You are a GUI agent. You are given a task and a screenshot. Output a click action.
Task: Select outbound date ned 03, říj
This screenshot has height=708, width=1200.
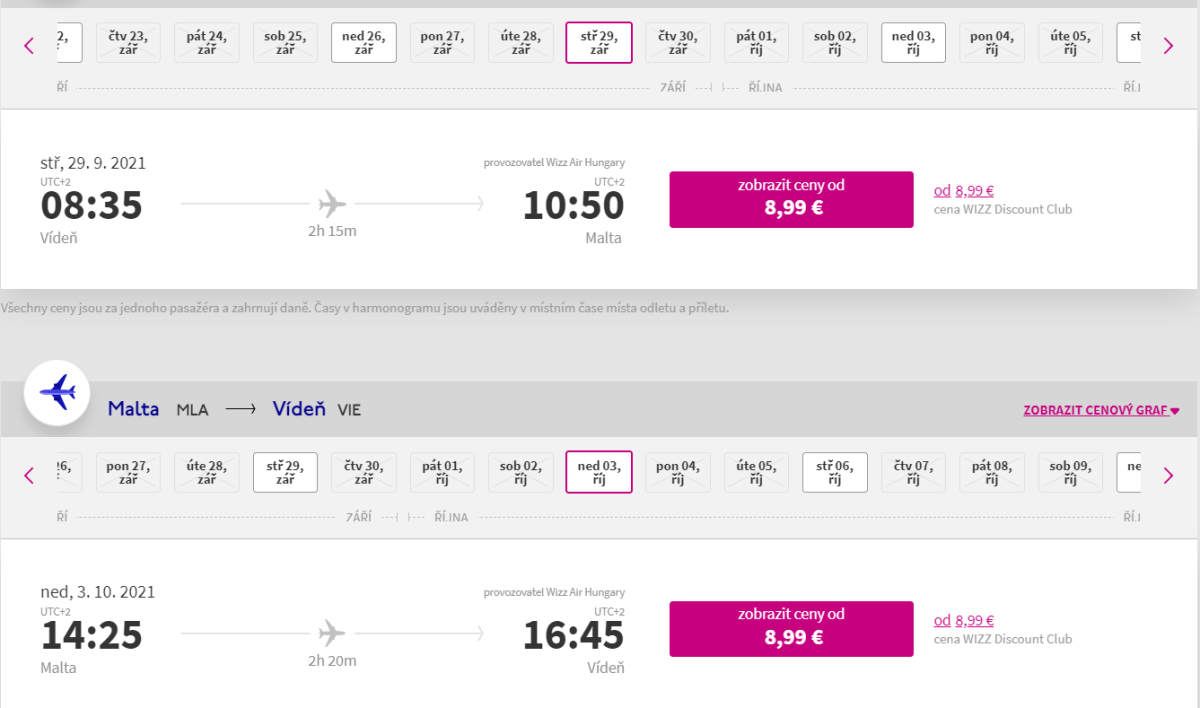[913, 43]
